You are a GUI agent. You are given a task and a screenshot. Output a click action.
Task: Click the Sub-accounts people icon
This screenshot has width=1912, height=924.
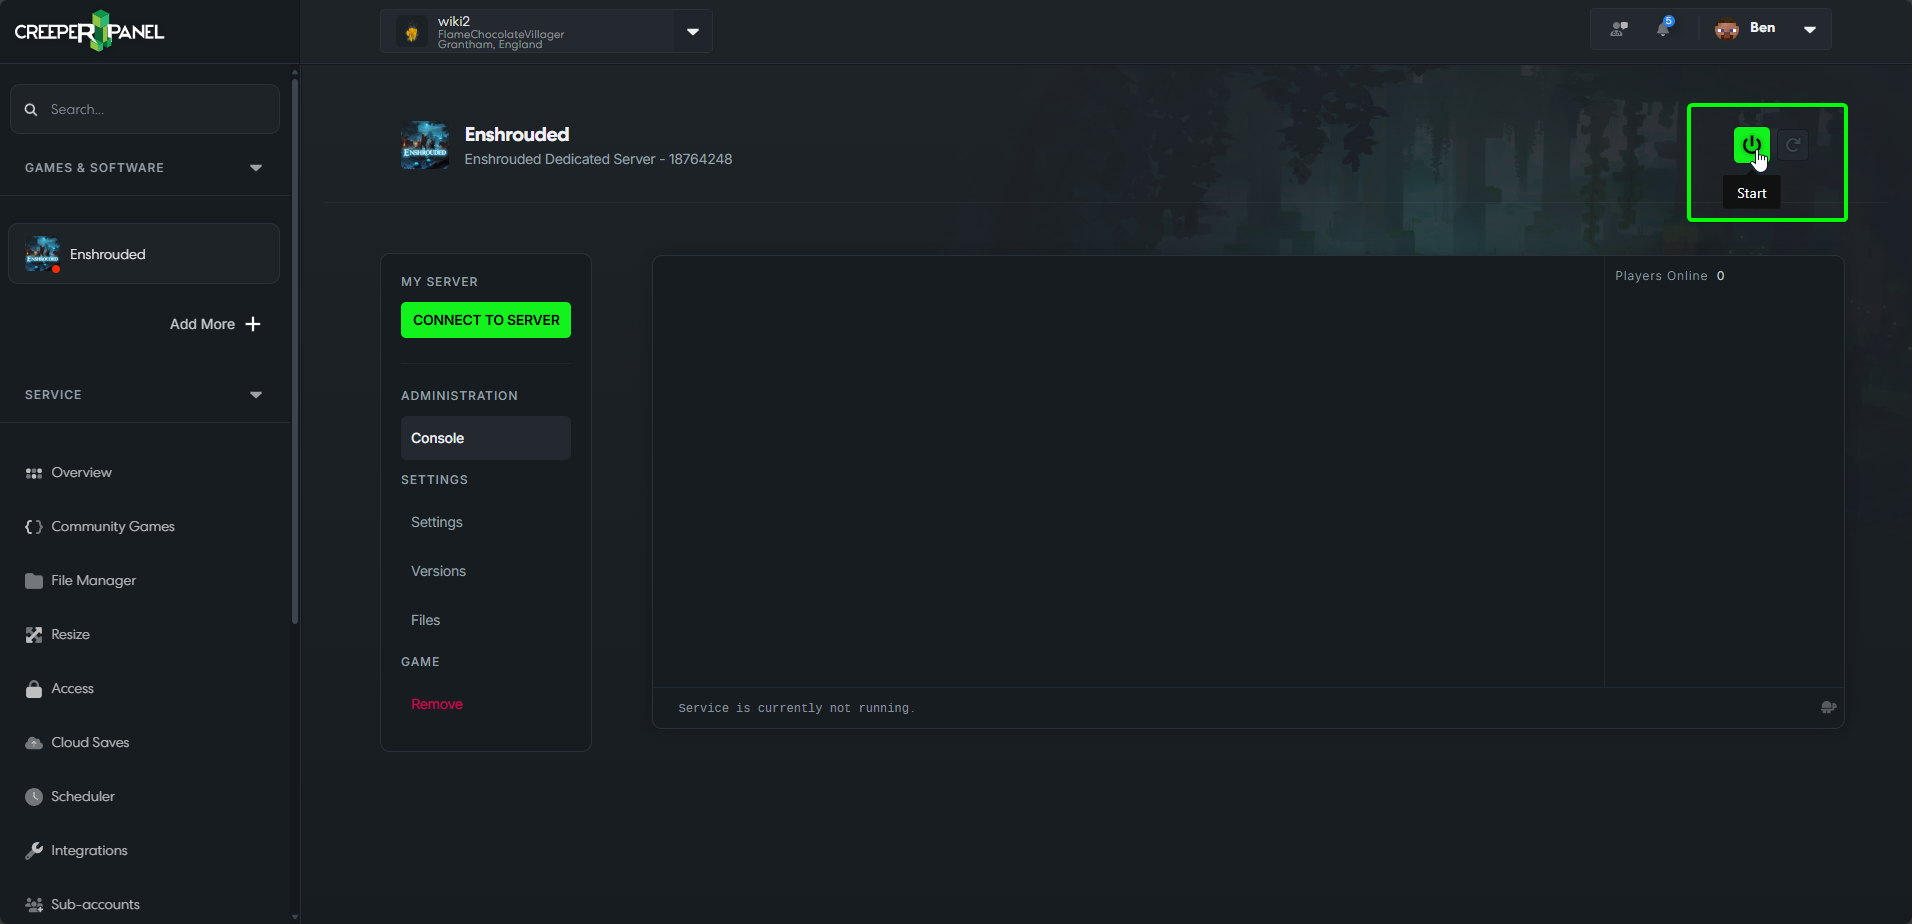click(x=34, y=905)
